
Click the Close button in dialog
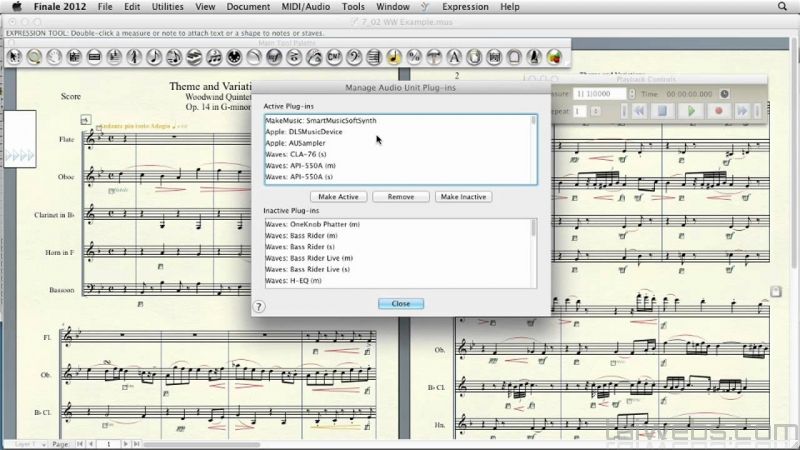click(x=400, y=303)
